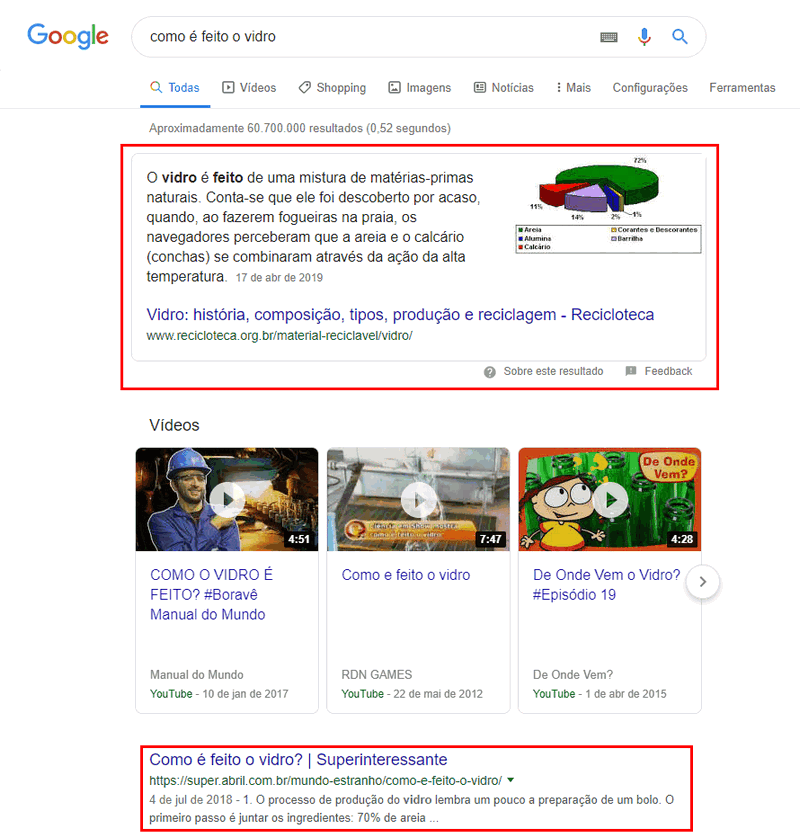The image size is (800, 838).
Task: Submit search with the magnifier button
Action: [680, 37]
